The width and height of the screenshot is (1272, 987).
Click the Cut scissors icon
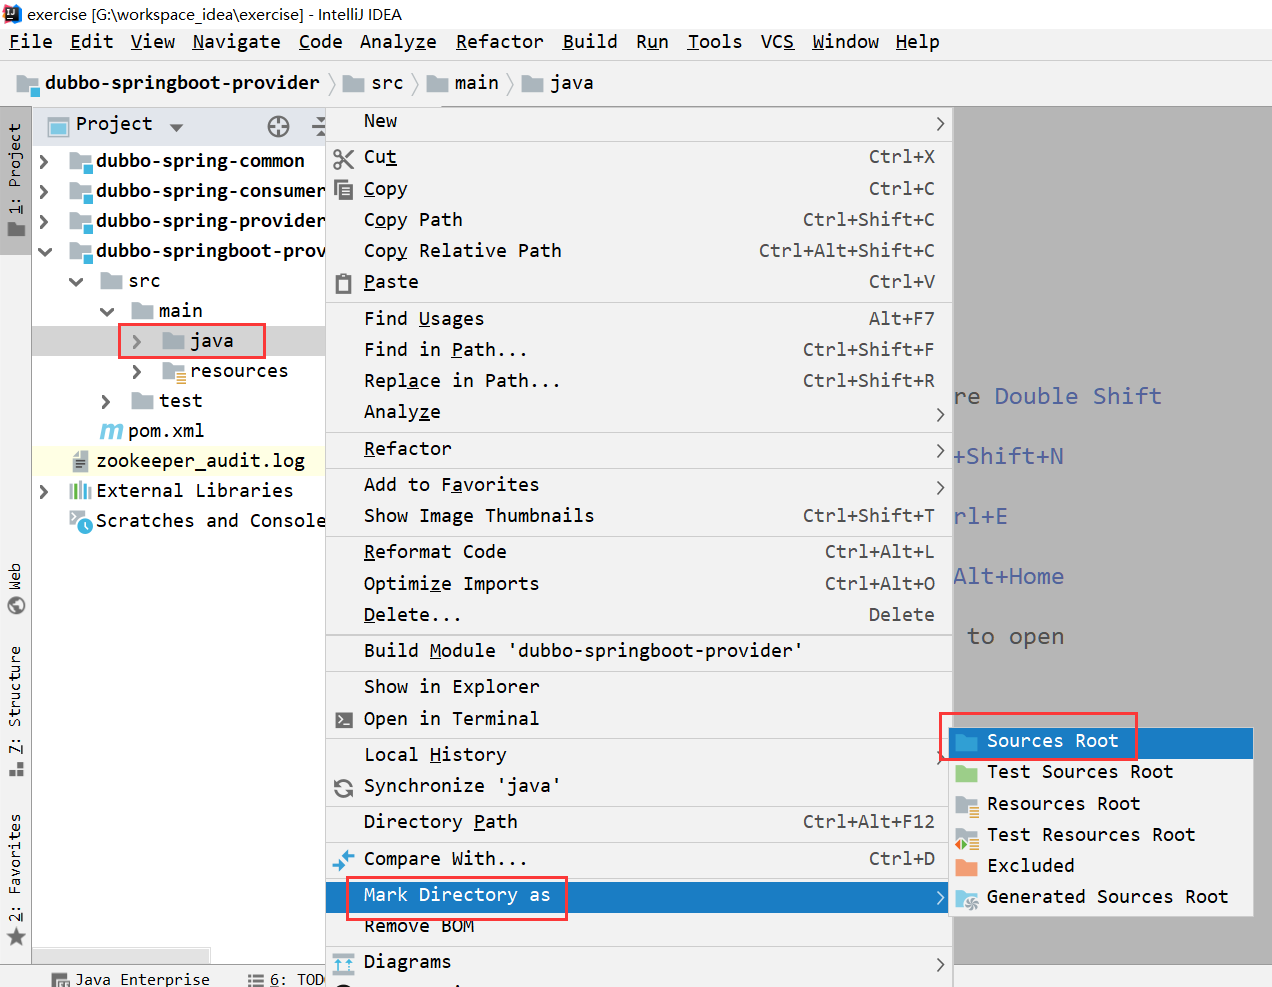(x=344, y=159)
